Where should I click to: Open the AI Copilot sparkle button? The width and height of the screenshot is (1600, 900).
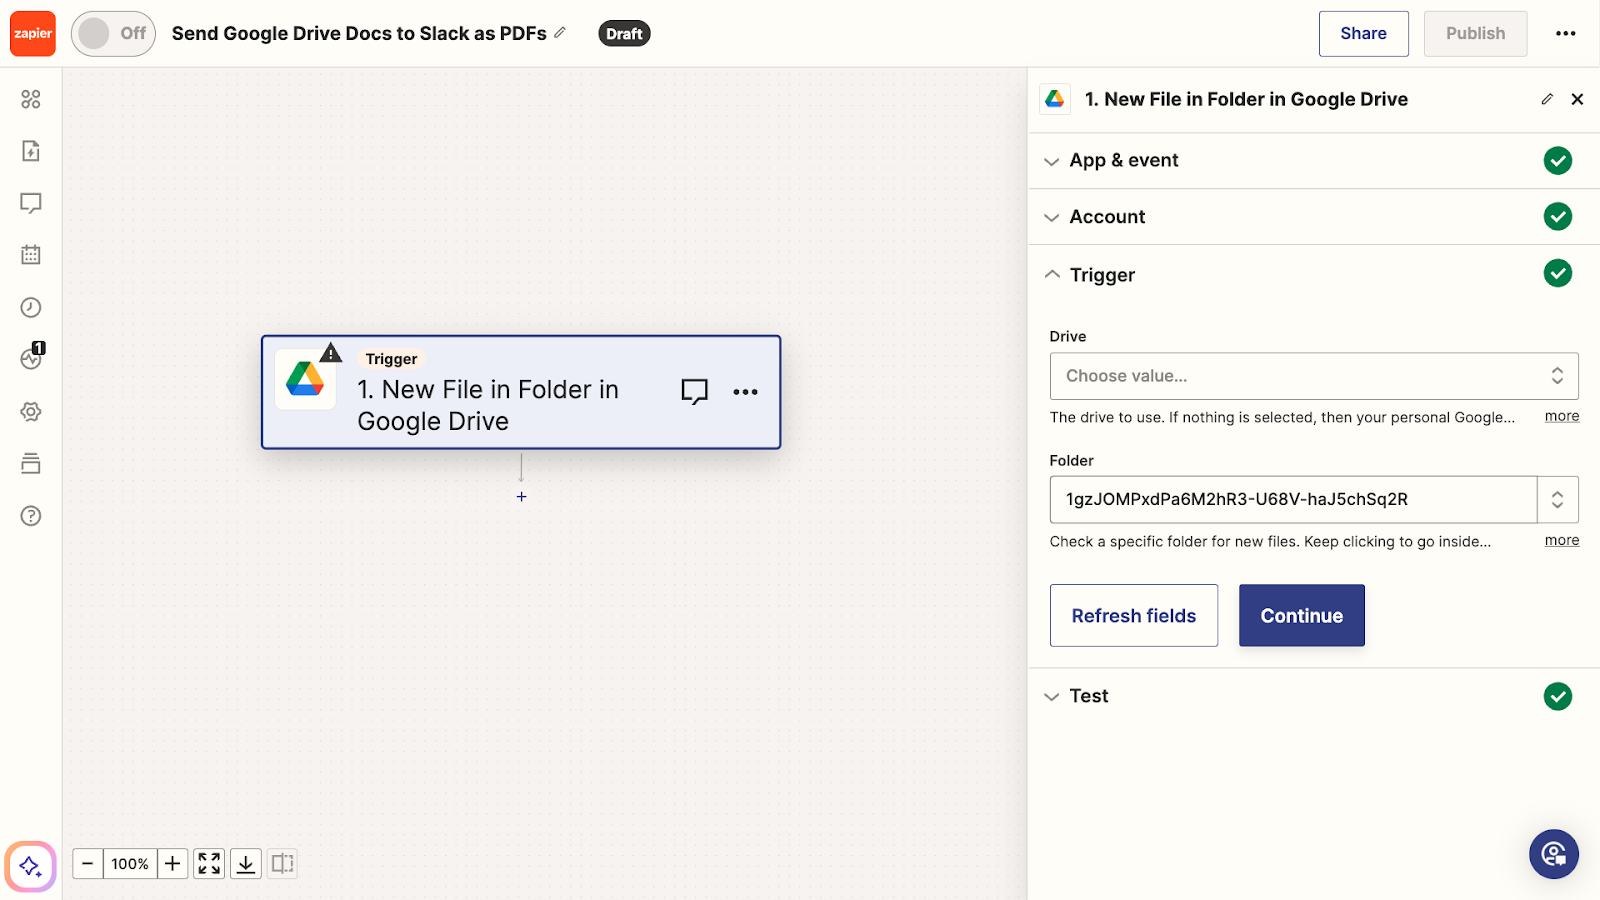pyautogui.click(x=30, y=866)
